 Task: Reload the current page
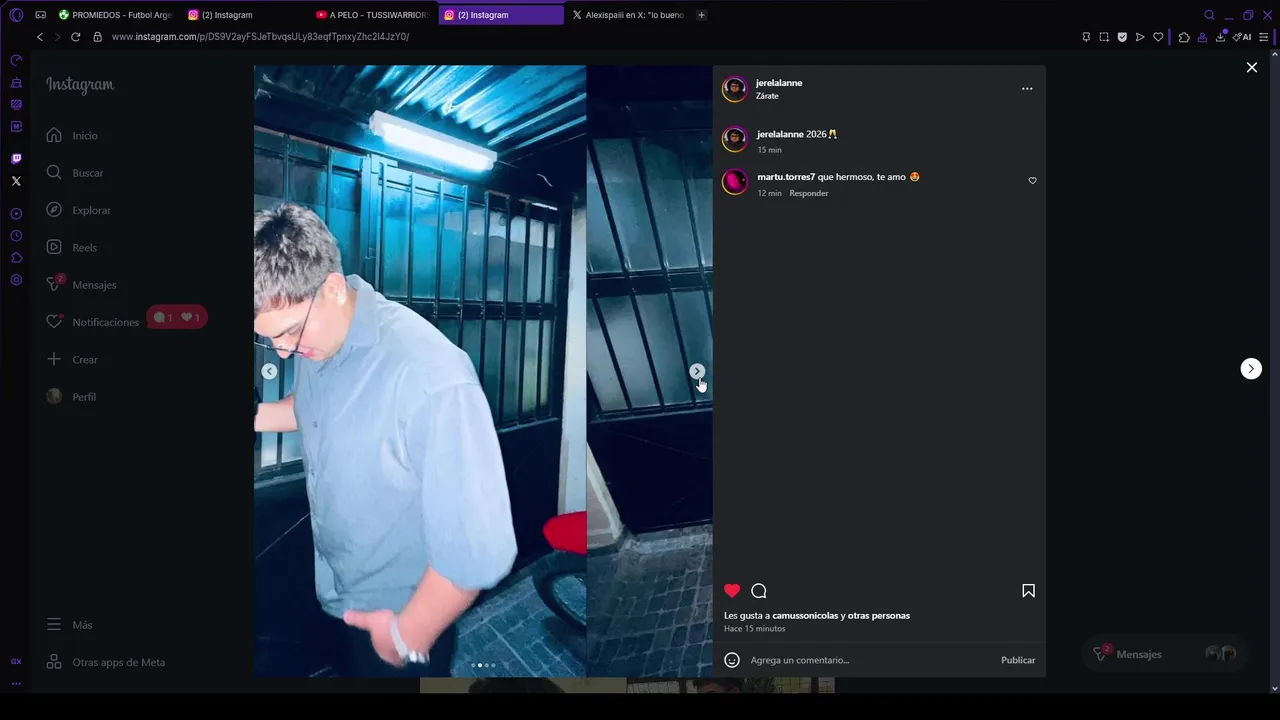[x=75, y=37]
